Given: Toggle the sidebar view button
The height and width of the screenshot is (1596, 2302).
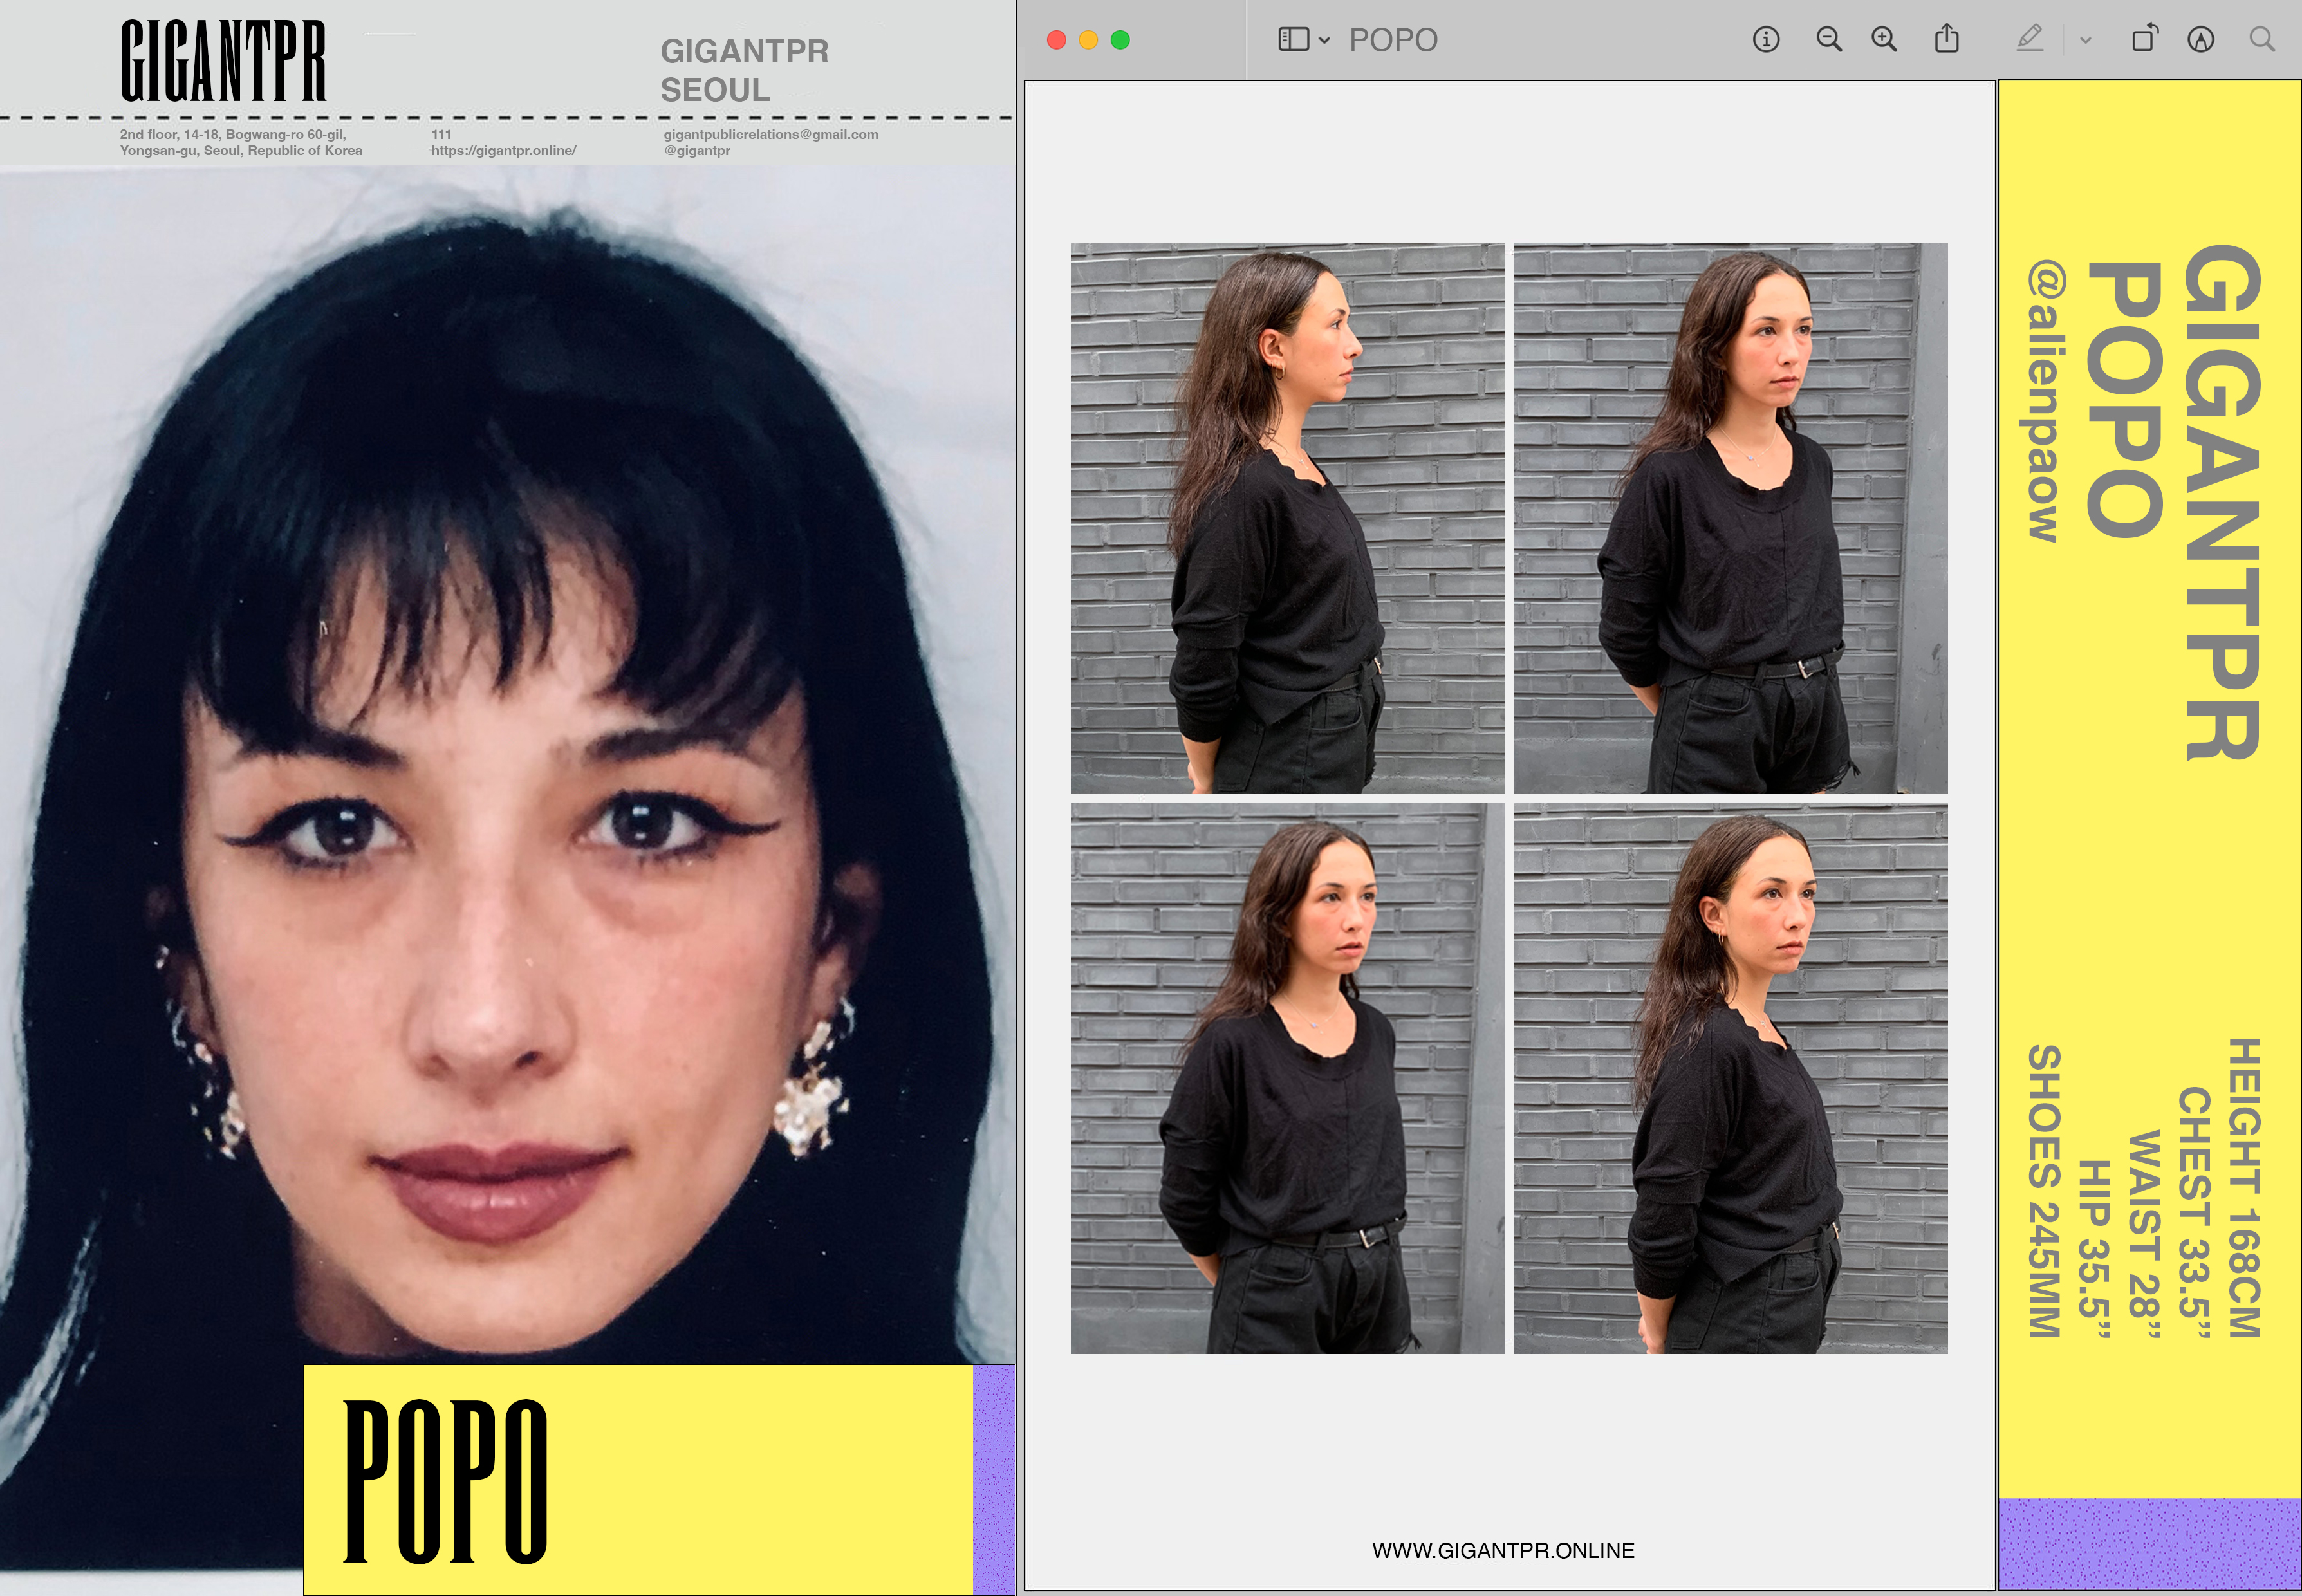Looking at the screenshot, I should [x=1293, y=40].
